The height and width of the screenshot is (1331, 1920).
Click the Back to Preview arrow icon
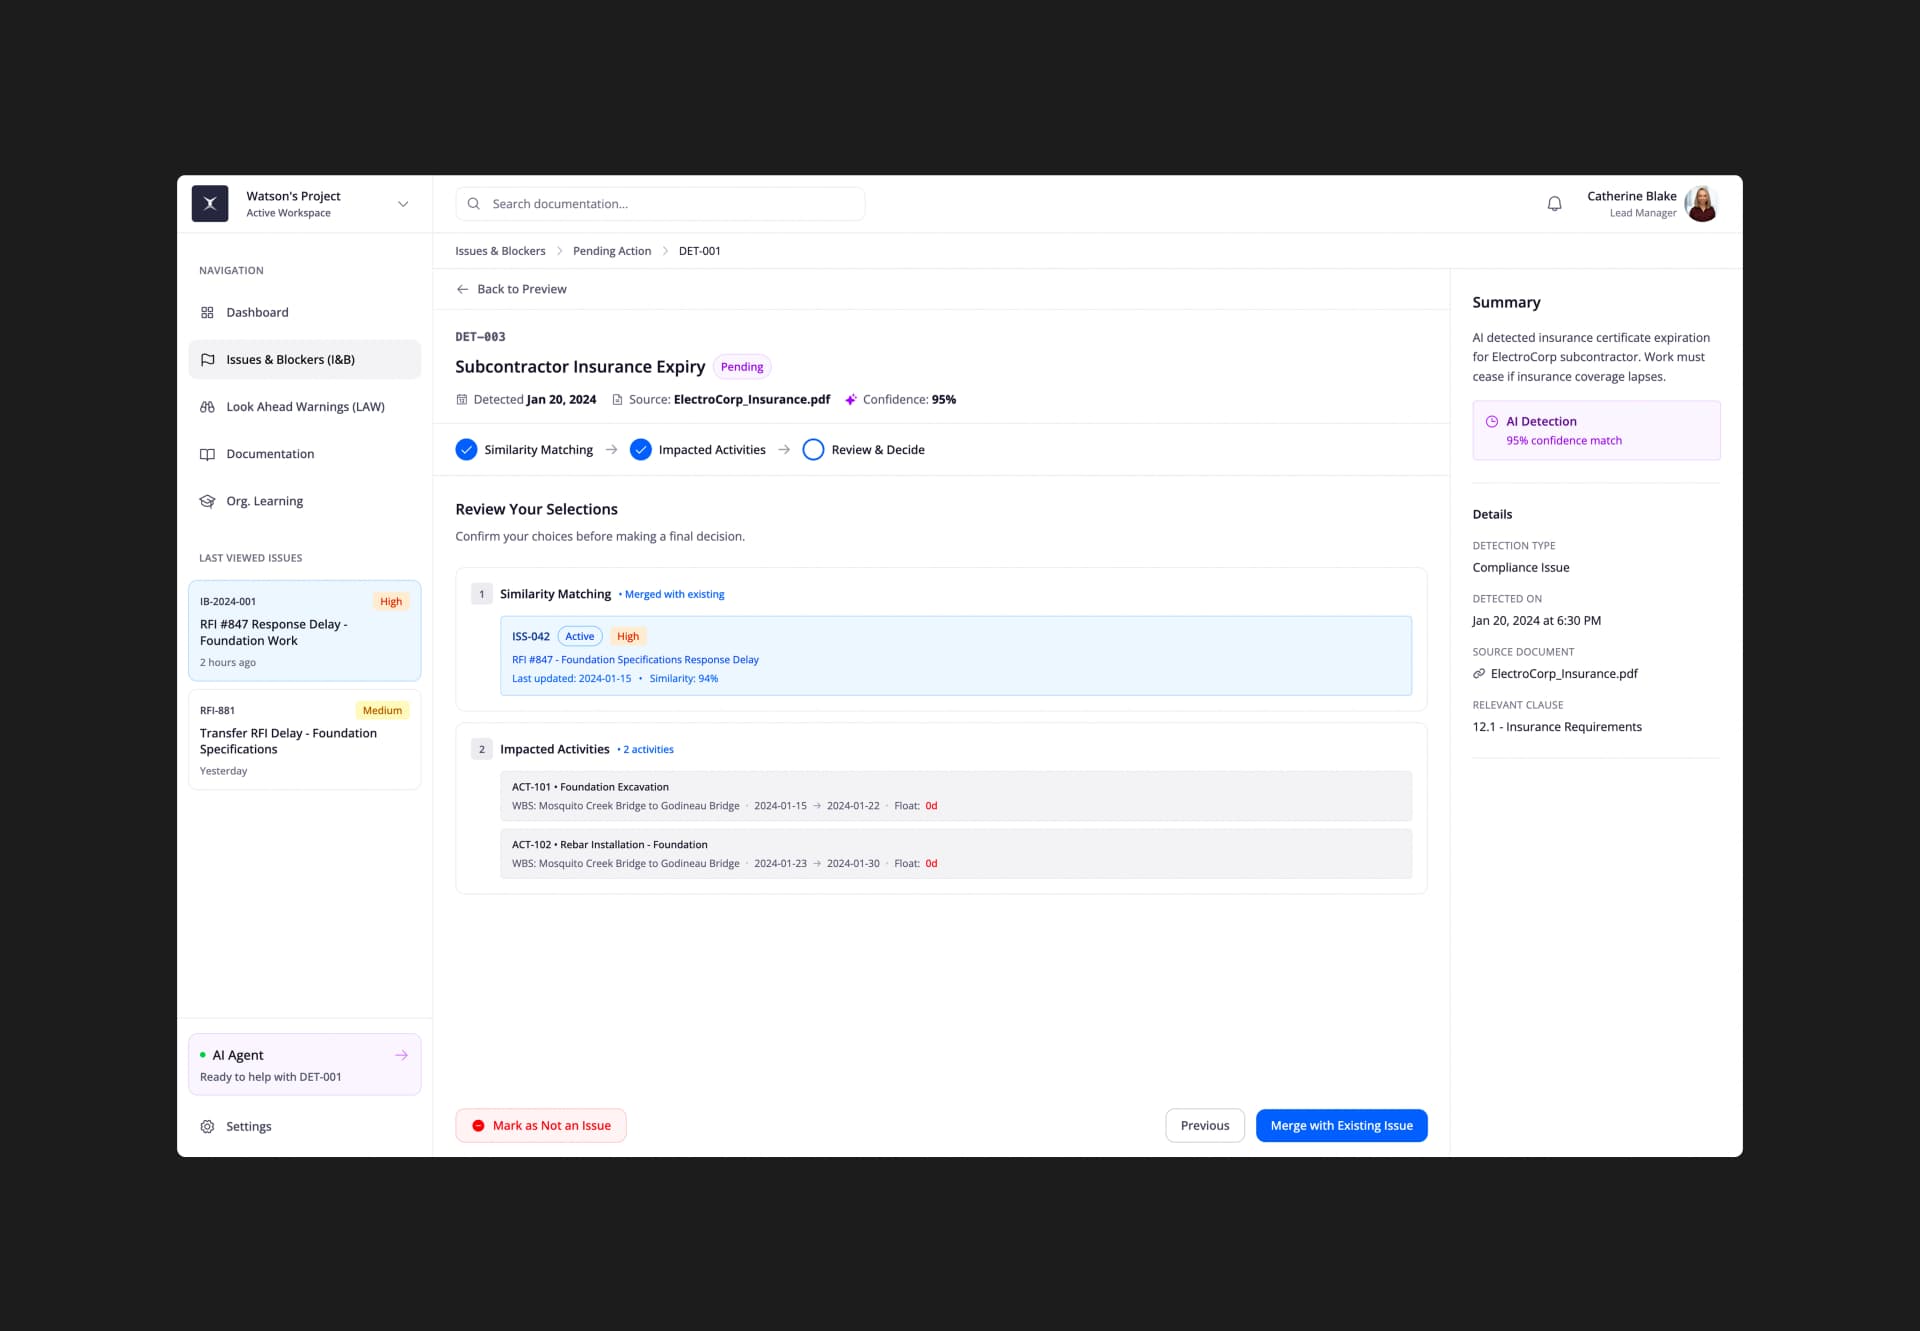462,289
